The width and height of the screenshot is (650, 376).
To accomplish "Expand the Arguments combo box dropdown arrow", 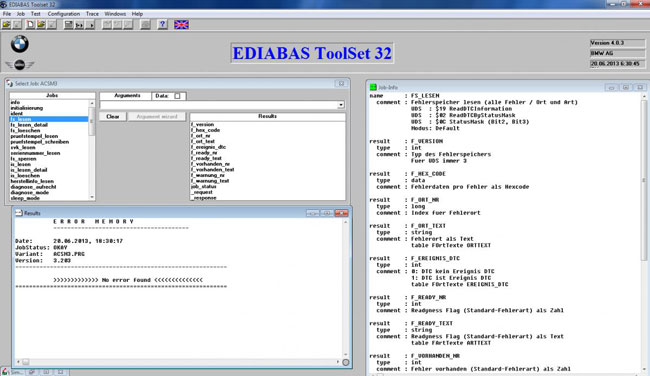I will (x=341, y=105).
